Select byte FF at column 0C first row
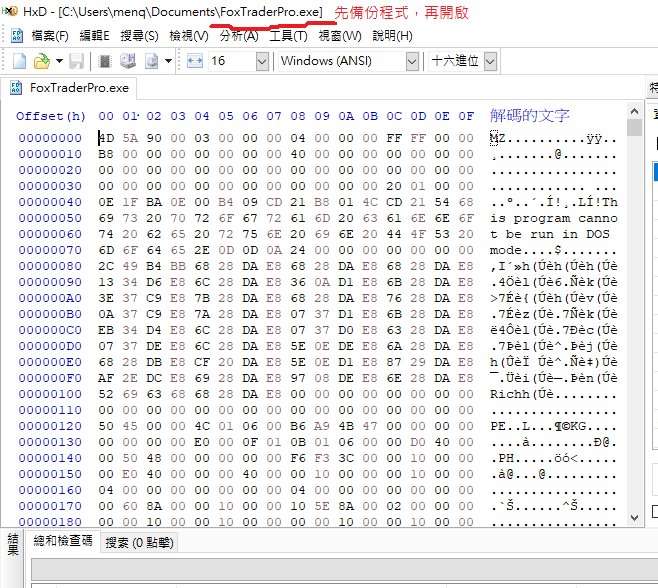This screenshot has width=658, height=588. point(394,138)
